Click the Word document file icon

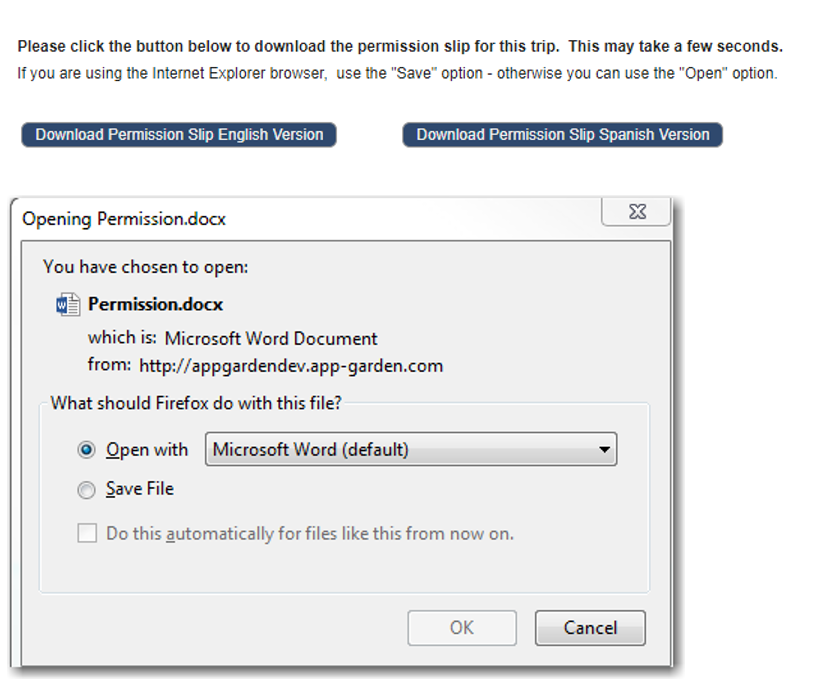pos(68,305)
